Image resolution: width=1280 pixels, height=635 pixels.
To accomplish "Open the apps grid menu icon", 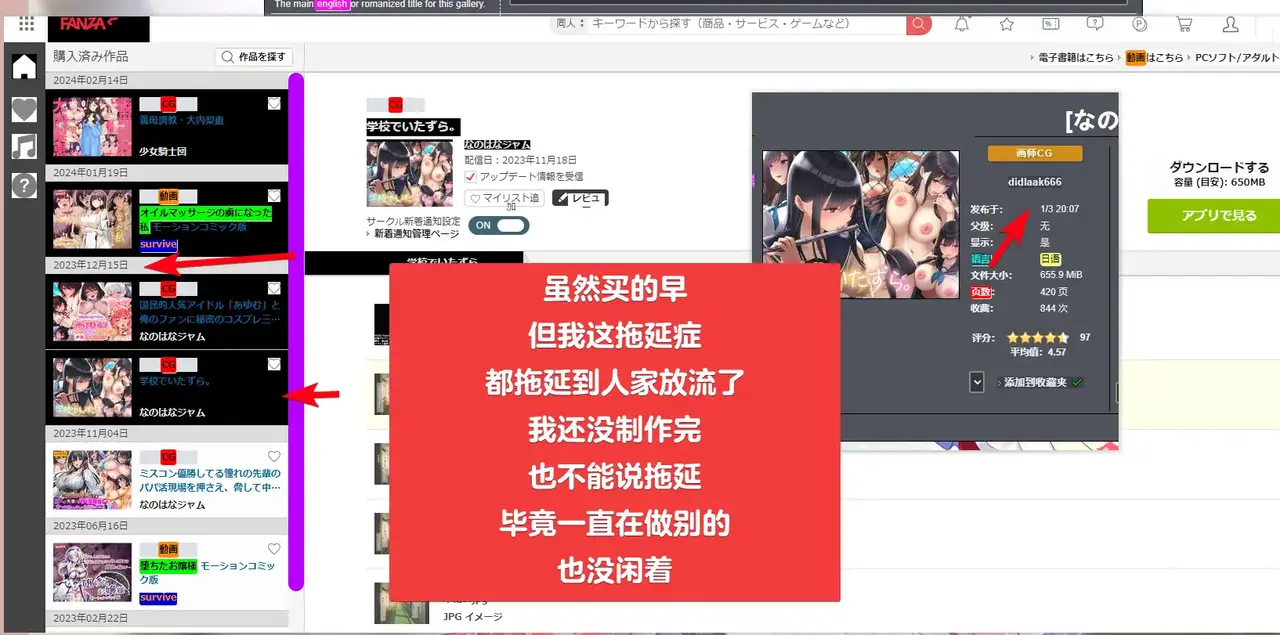I will point(26,24).
